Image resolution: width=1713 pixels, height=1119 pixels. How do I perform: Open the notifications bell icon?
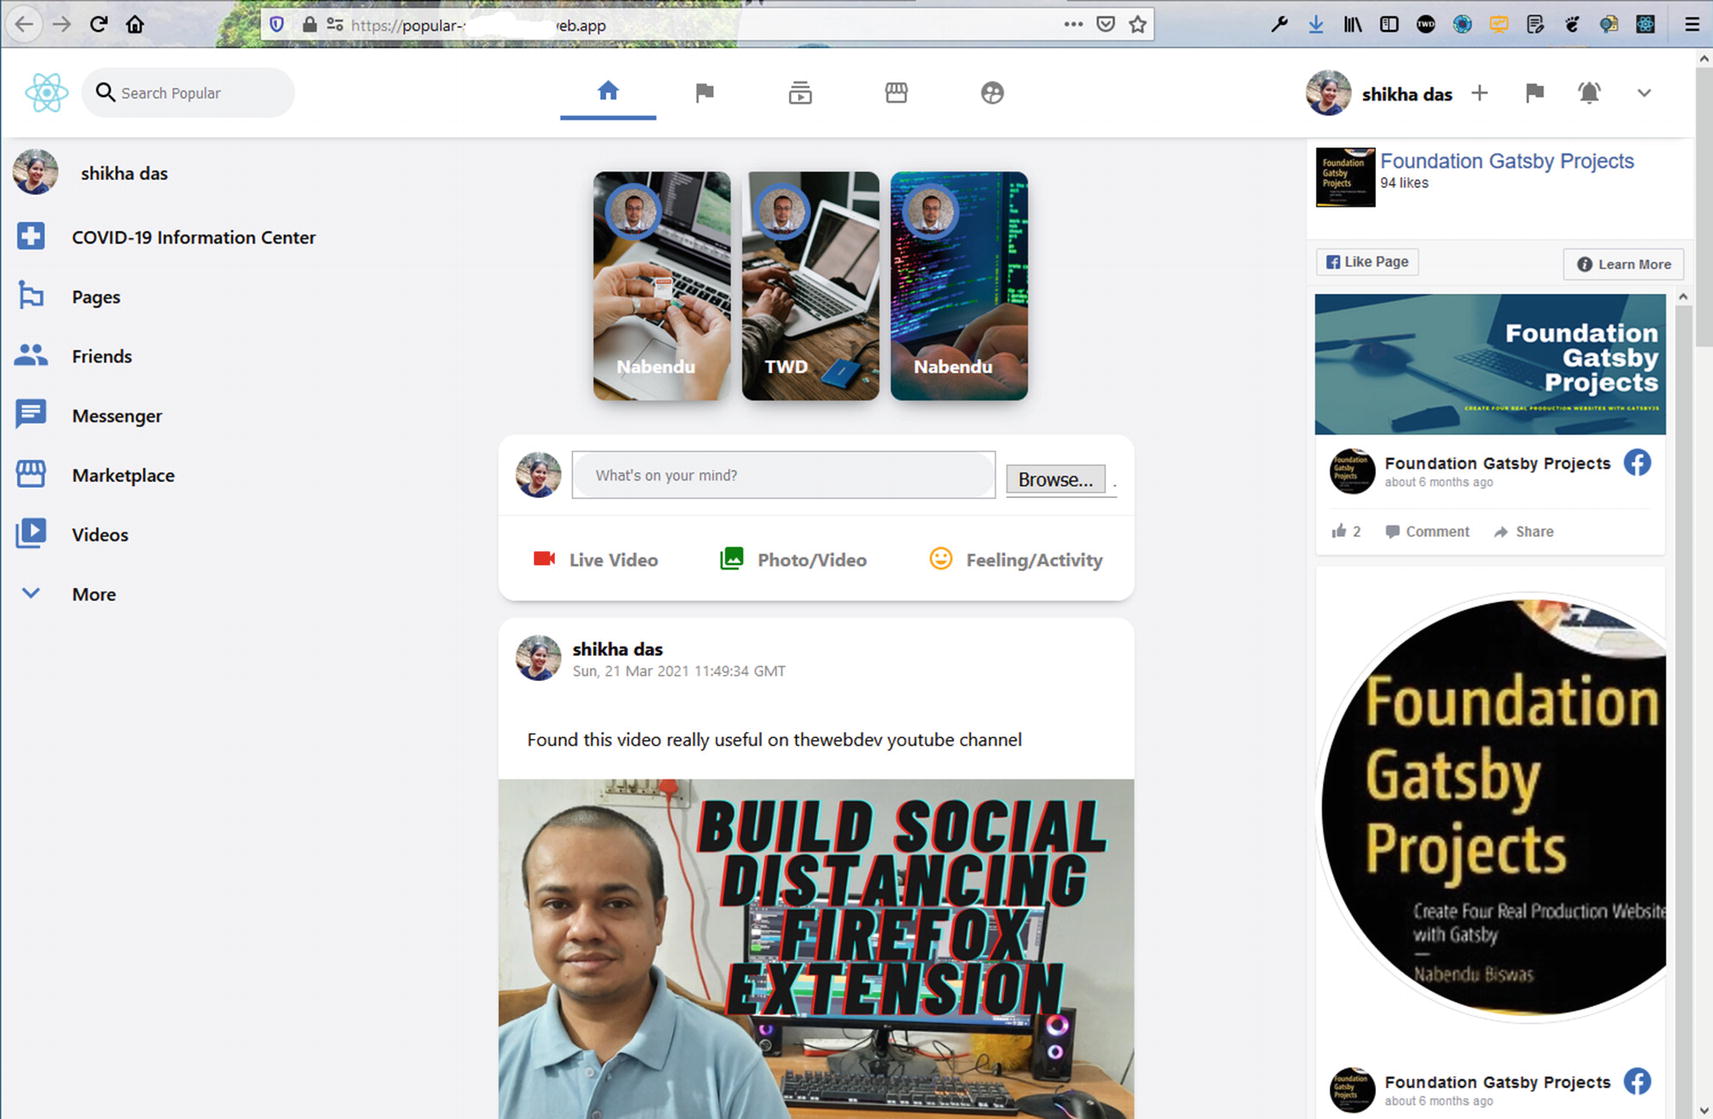(x=1588, y=93)
